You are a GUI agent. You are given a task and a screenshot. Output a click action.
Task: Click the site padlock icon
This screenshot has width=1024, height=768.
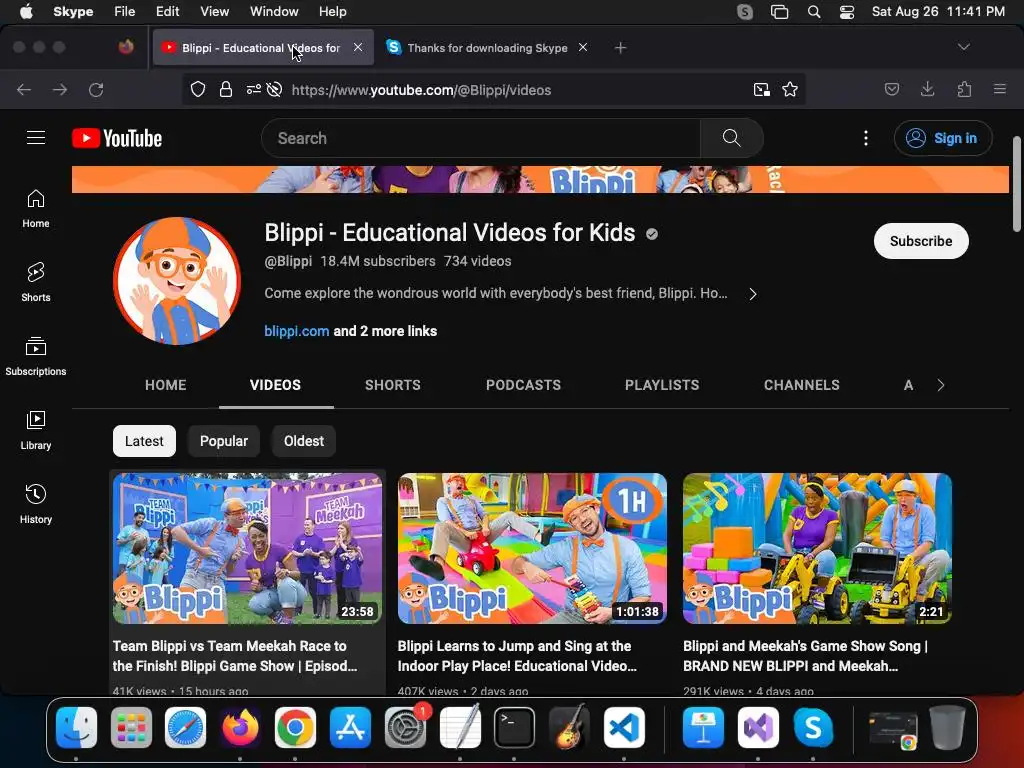(x=226, y=89)
